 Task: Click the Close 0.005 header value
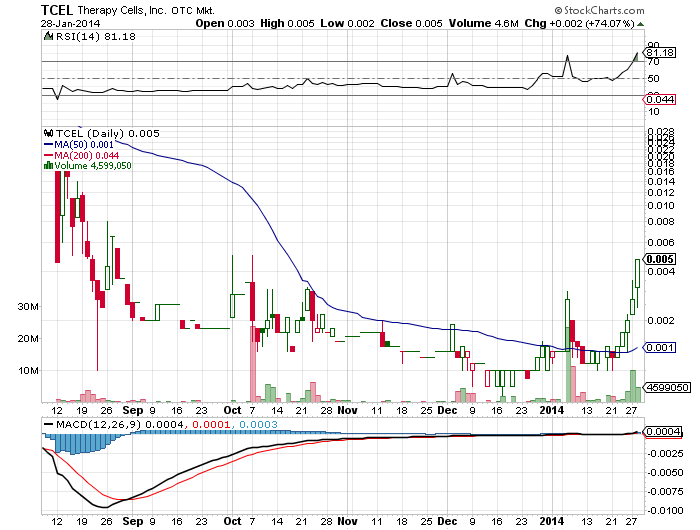411,24
